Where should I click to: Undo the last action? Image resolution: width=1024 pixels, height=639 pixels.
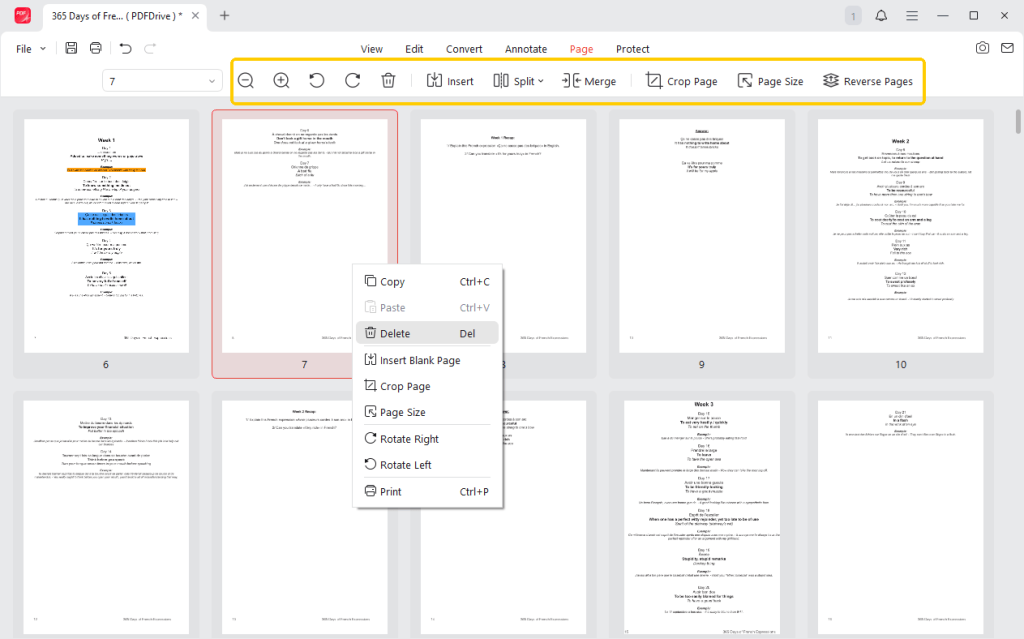[124, 48]
